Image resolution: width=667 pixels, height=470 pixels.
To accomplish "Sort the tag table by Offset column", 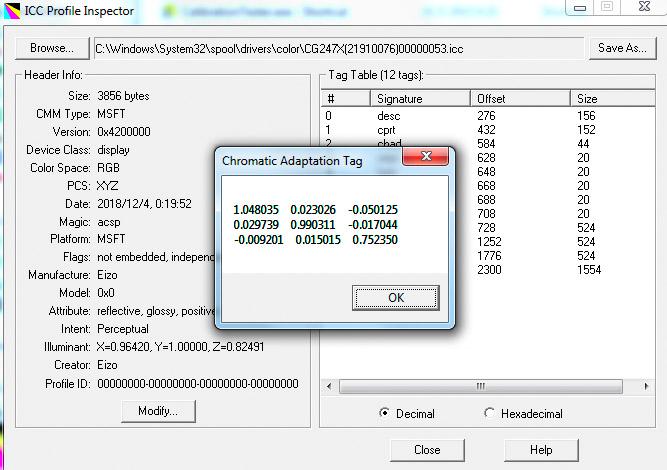I will (520, 98).
